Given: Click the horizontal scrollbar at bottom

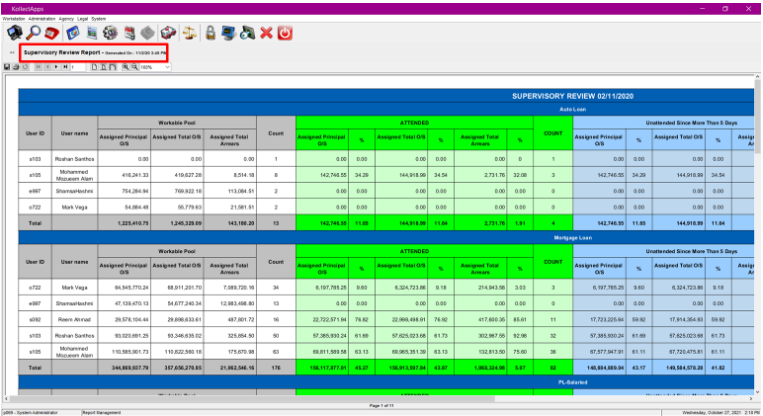Looking at the screenshot, I should point(378,398).
